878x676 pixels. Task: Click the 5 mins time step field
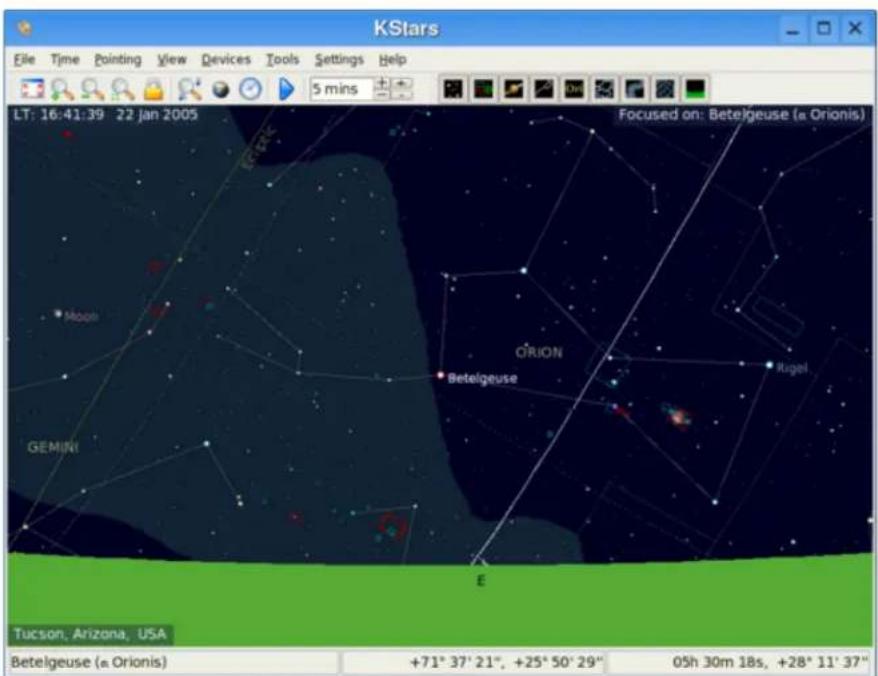340,88
